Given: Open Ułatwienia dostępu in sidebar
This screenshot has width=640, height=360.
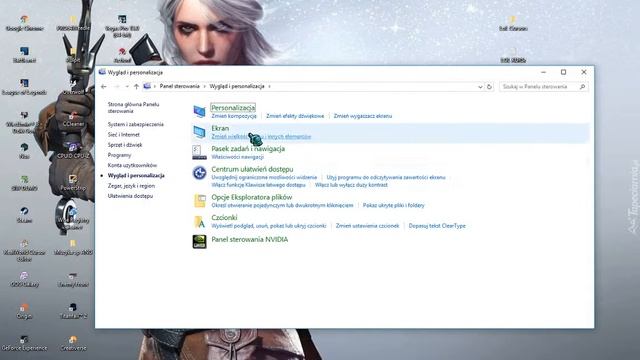Looking at the screenshot, I should click(x=130, y=196).
